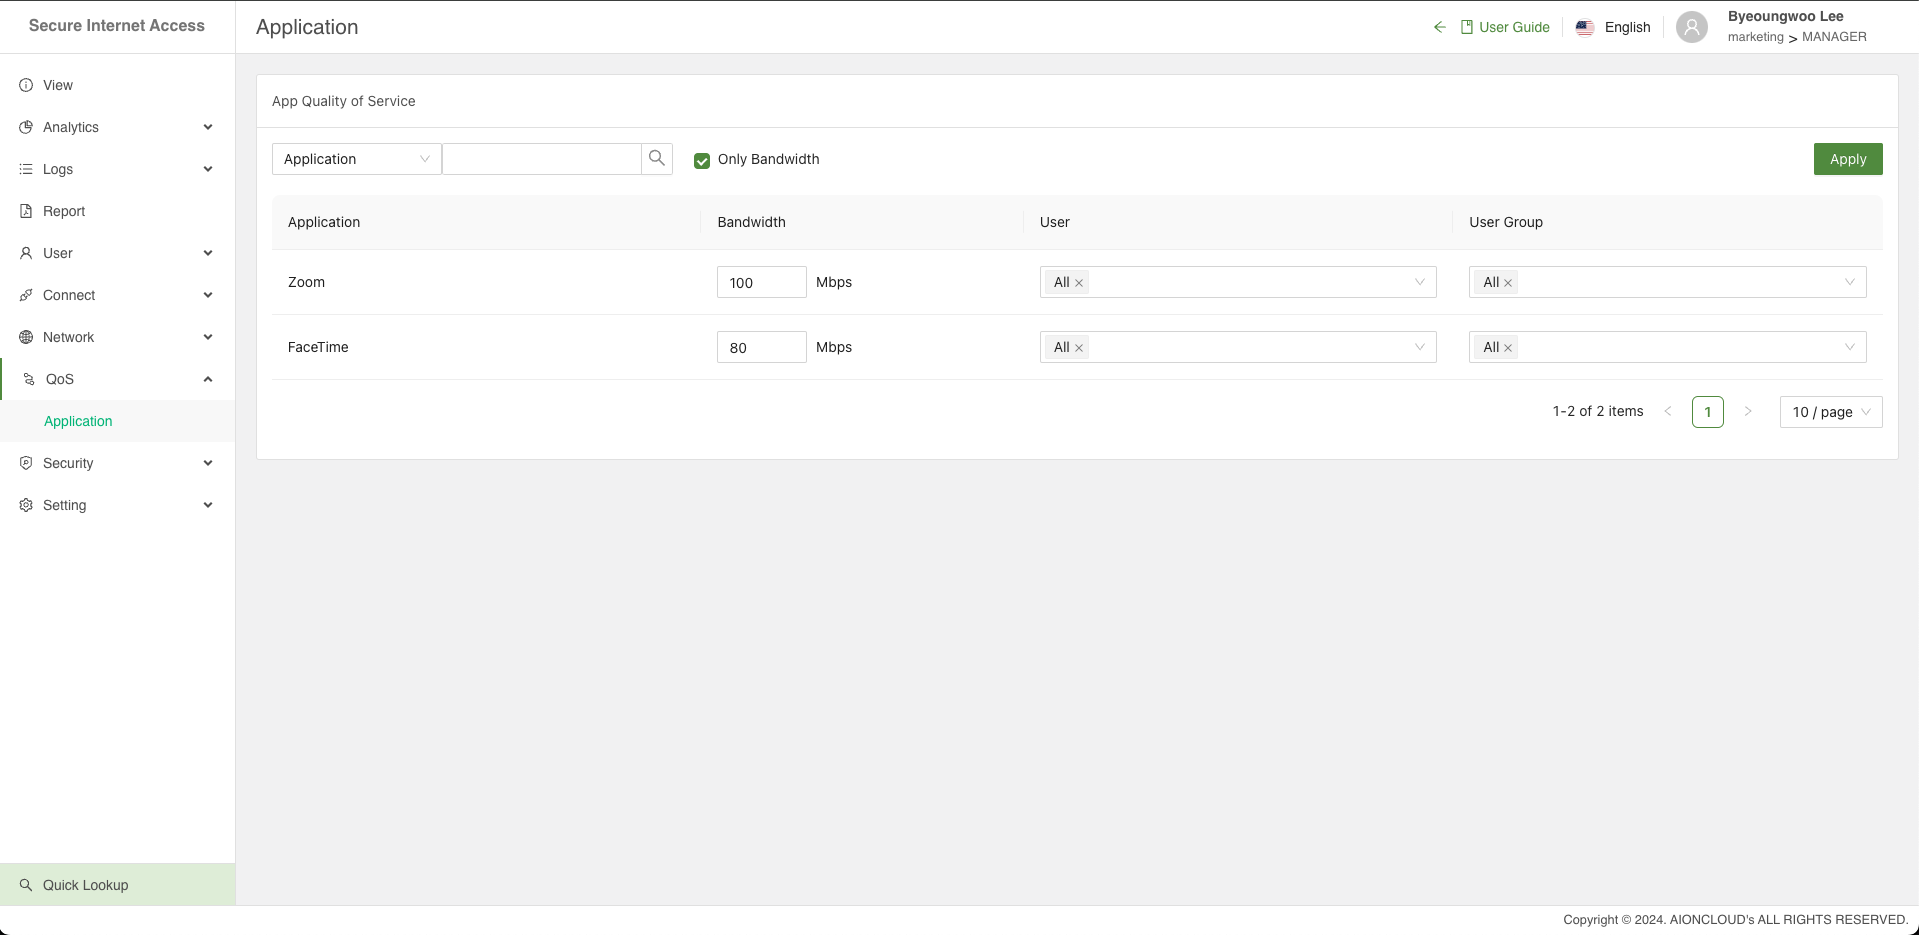Click the FaceTime bandwidth input showing 80

pos(762,347)
